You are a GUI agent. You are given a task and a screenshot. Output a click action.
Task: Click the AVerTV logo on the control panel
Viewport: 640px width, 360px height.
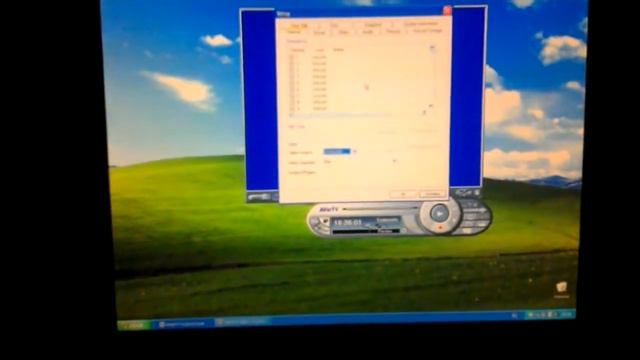(328, 209)
